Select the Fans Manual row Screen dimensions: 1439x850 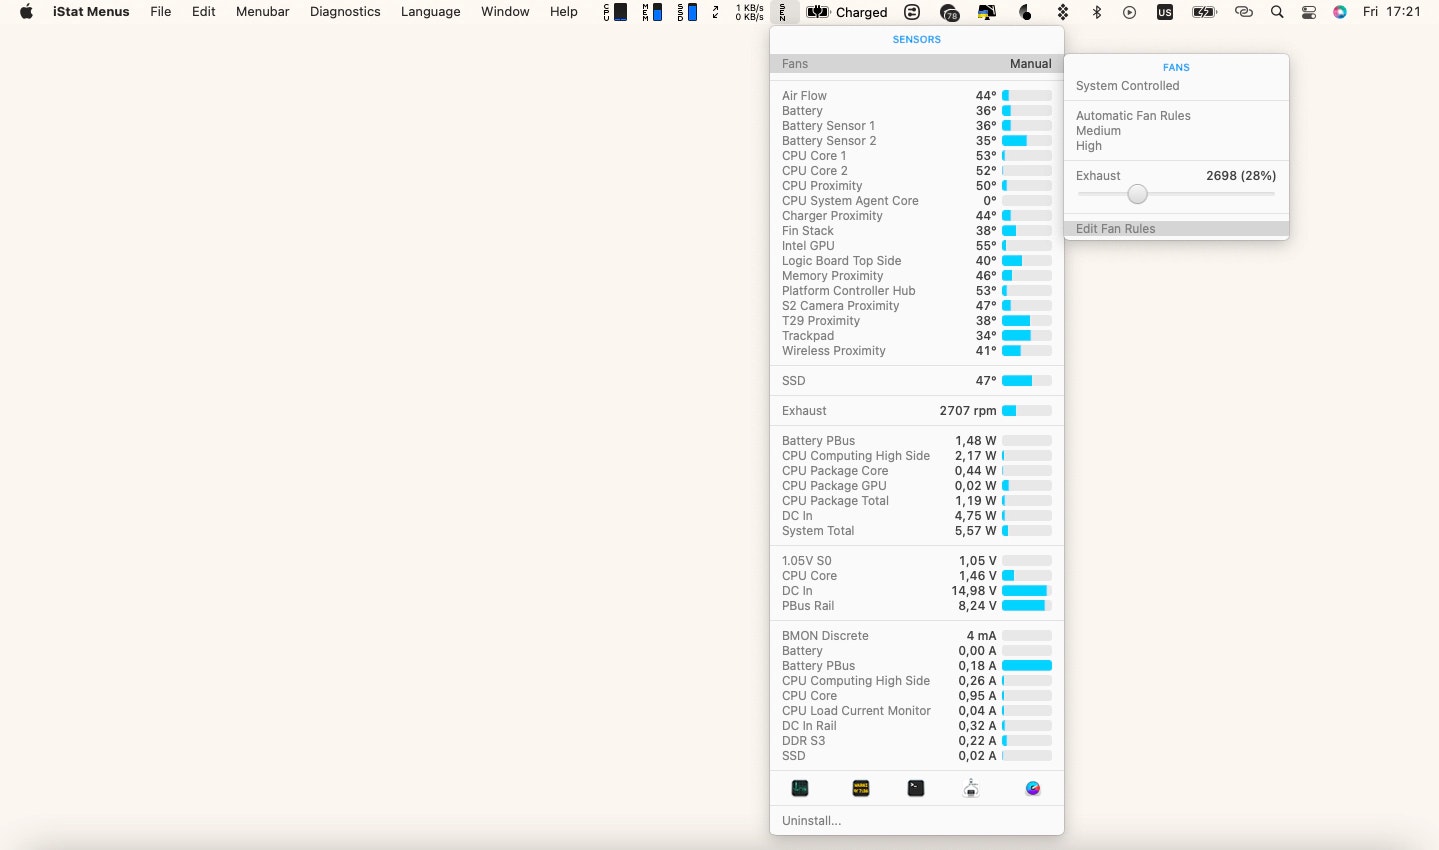tap(917, 63)
